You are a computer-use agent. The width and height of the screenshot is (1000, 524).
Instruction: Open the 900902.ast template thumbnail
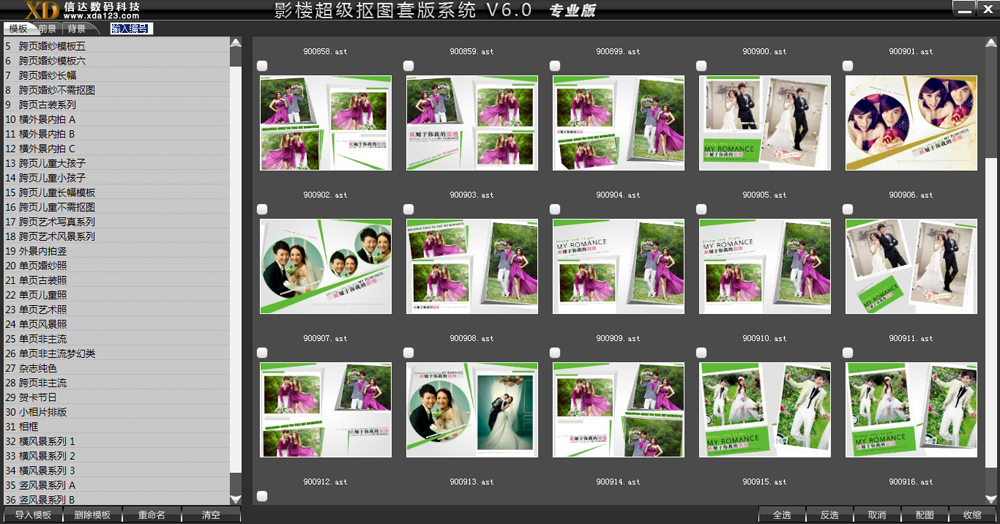pos(326,266)
